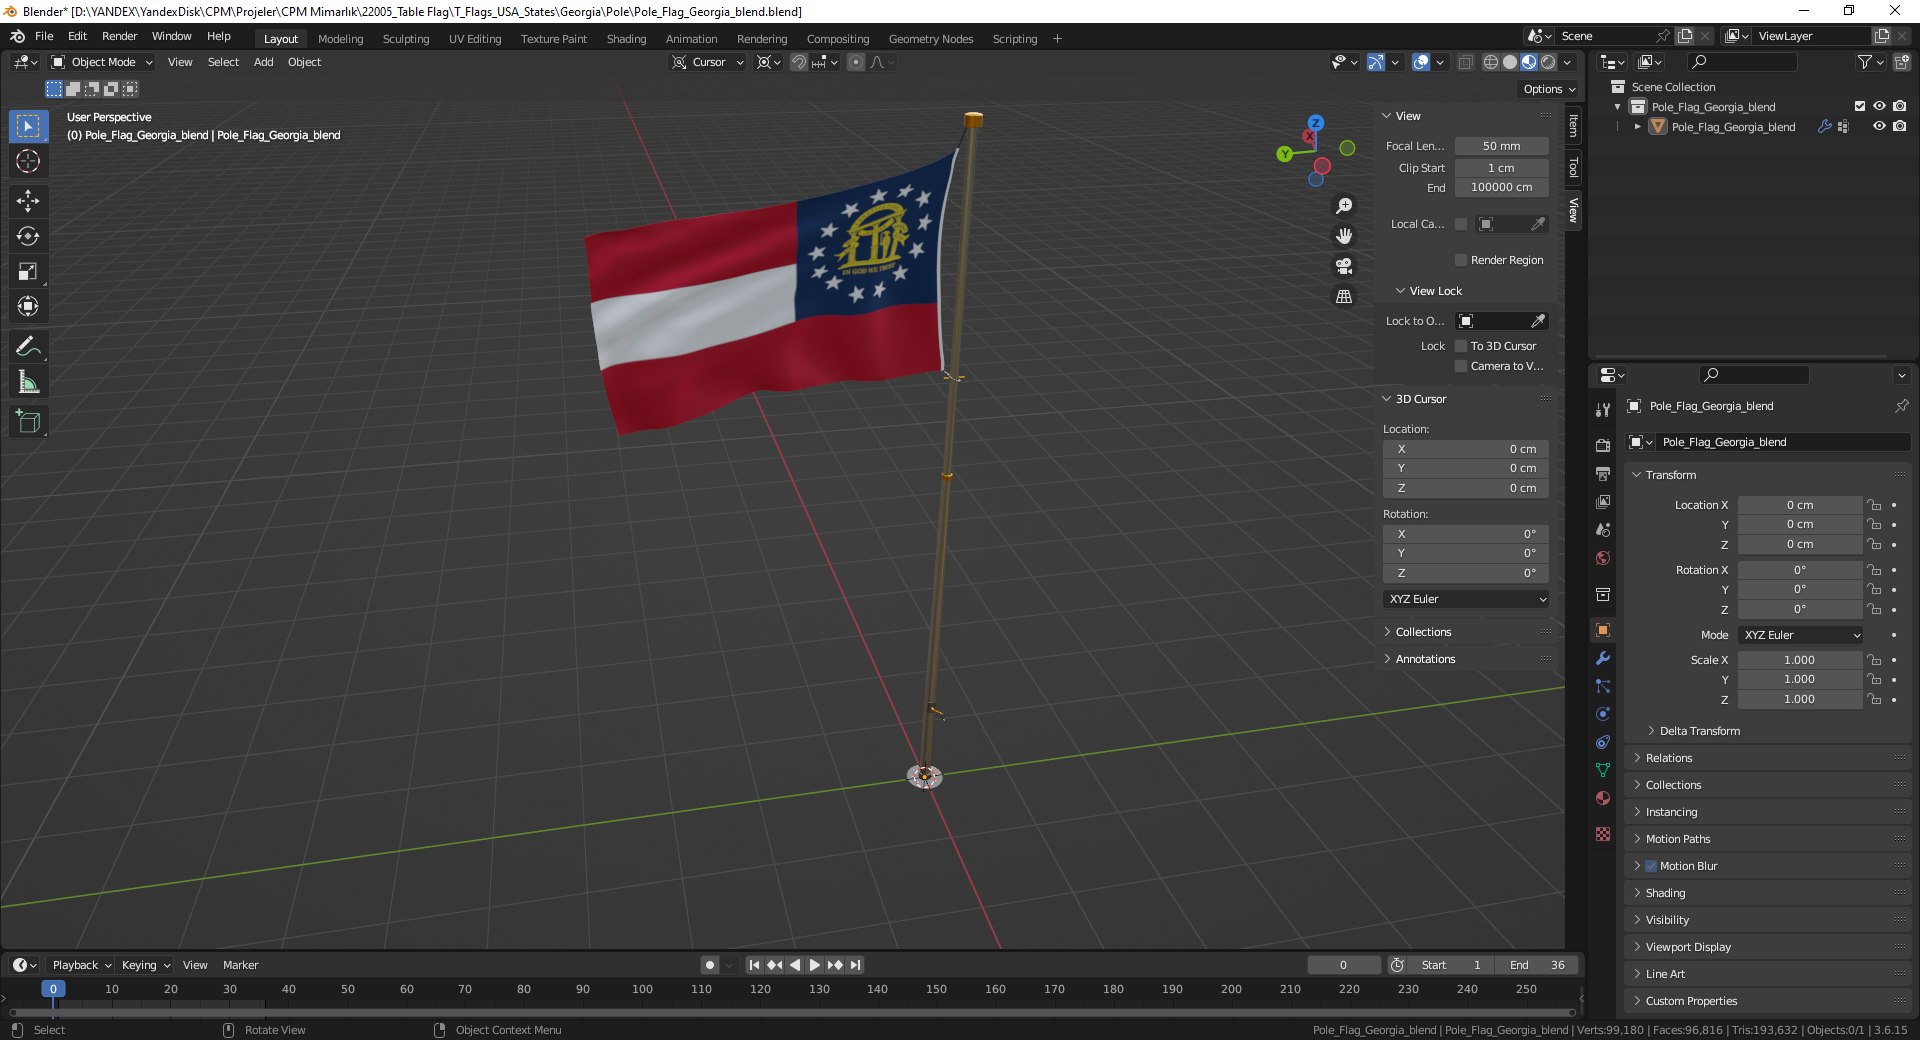Open the viewport Select menu
The width and height of the screenshot is (1920, 1040).
tap(223, 62)
